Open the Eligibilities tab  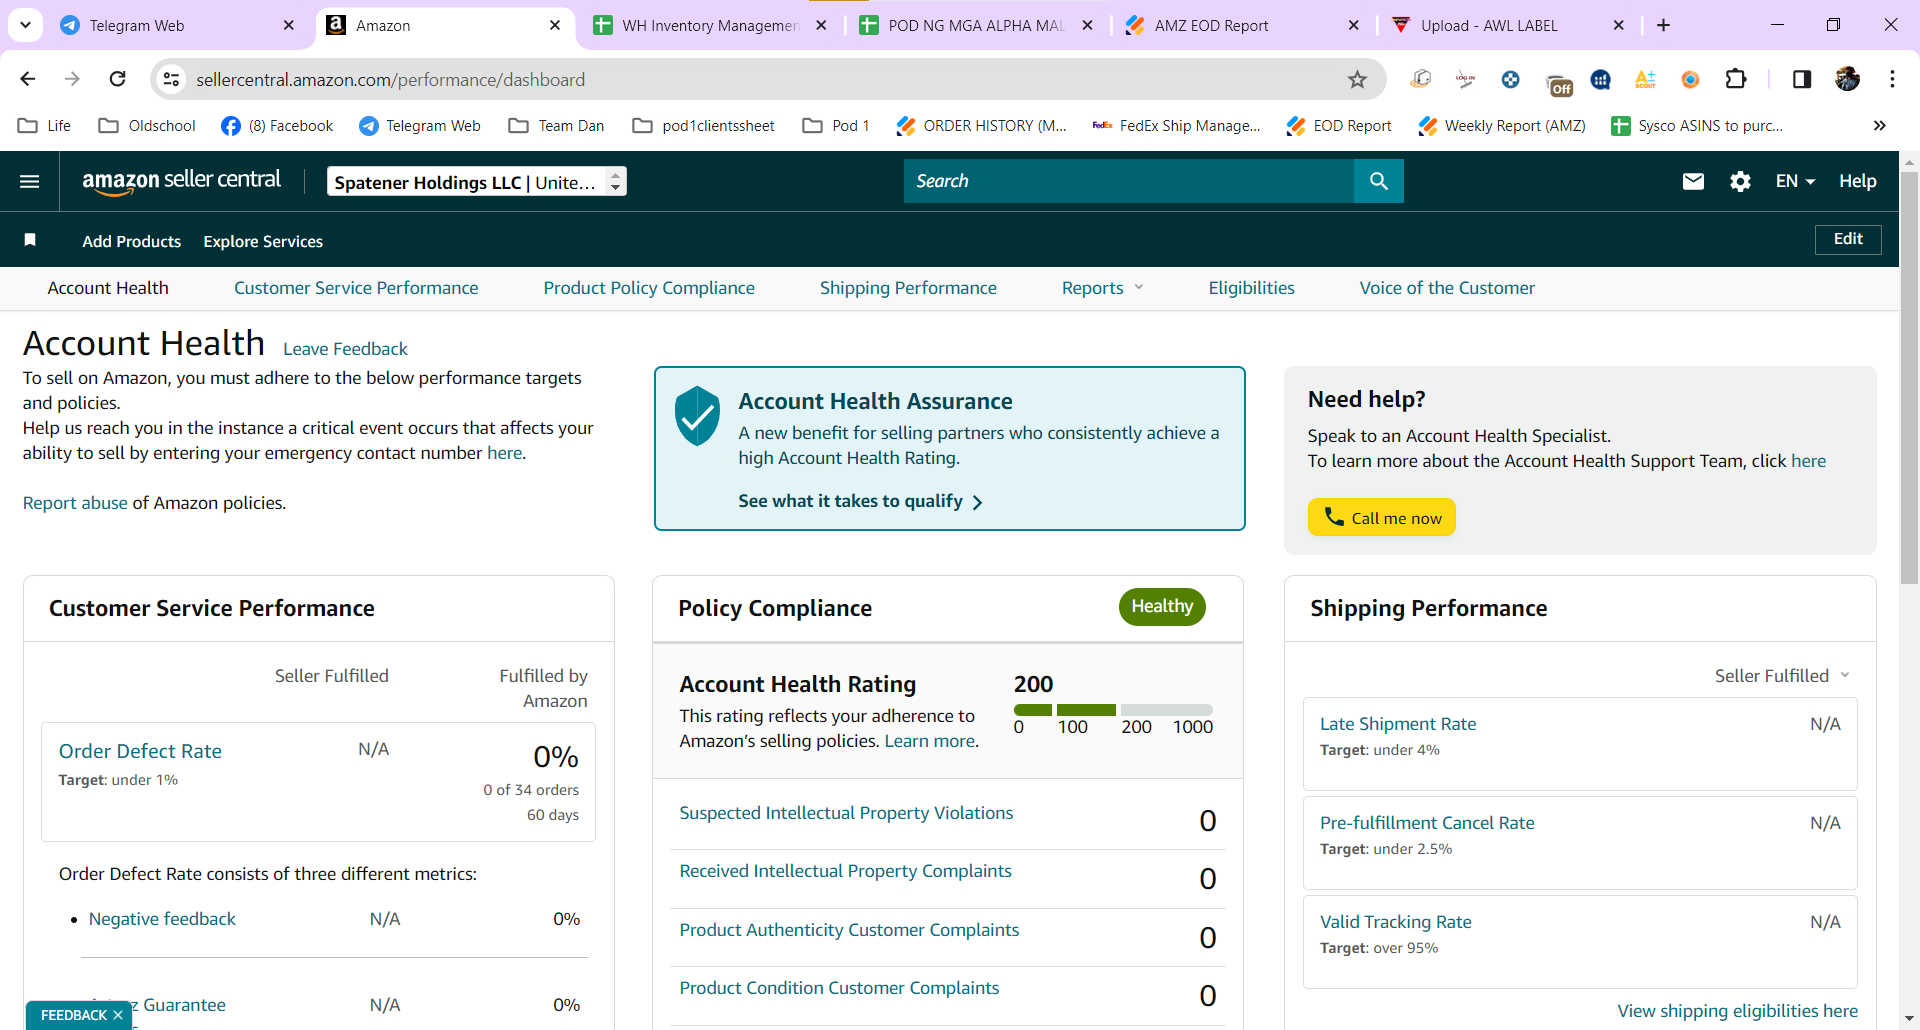coord(1251,288)
